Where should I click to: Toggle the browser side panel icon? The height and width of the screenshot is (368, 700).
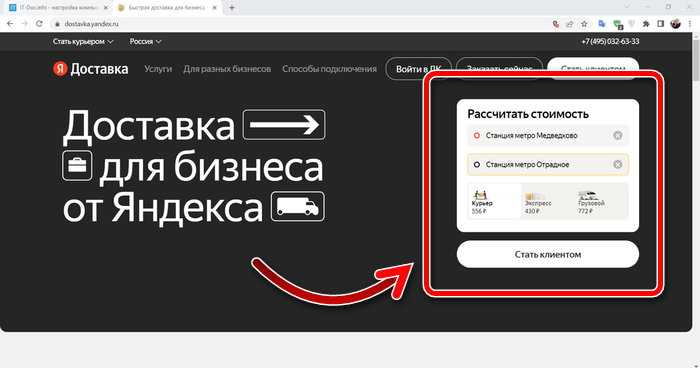pos(661,24)
